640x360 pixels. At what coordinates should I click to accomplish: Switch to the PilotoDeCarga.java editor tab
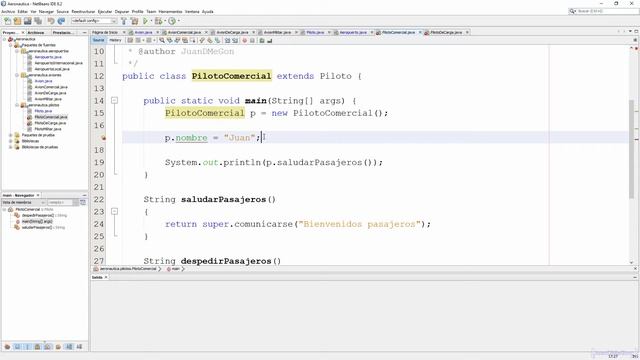[x=446, y=32]
